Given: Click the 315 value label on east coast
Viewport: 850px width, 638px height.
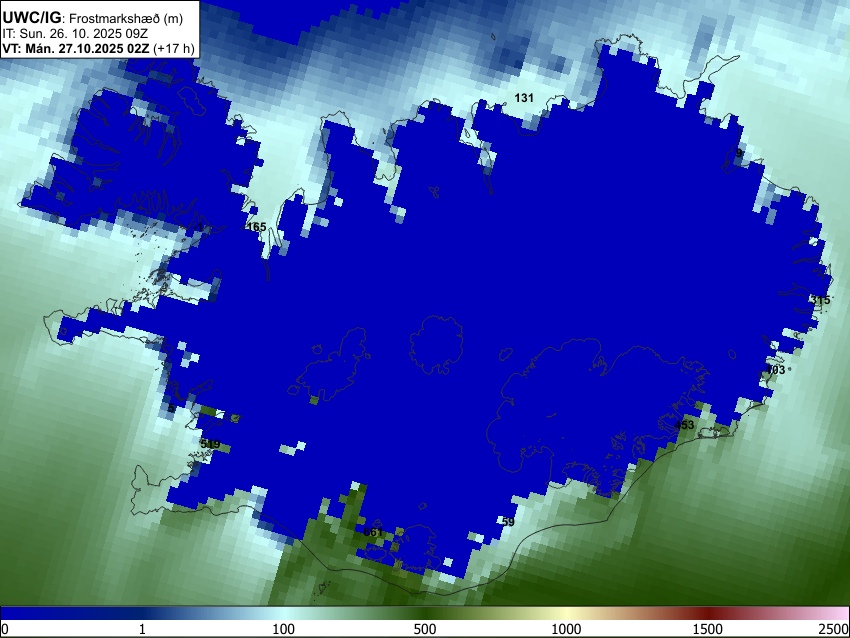Looking at the screenshot, I should coord(820,300).
